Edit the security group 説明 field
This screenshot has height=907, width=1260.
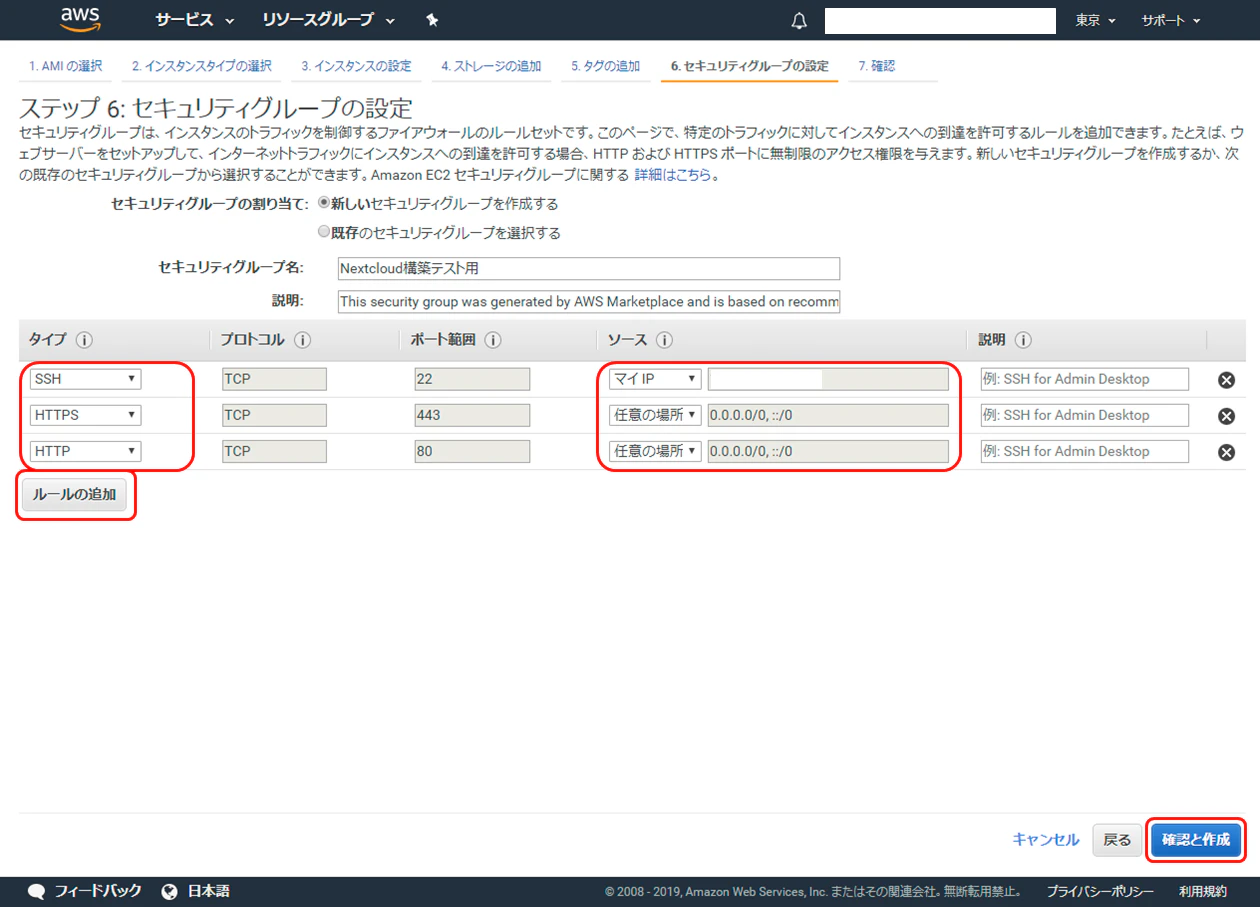point(589,301)
